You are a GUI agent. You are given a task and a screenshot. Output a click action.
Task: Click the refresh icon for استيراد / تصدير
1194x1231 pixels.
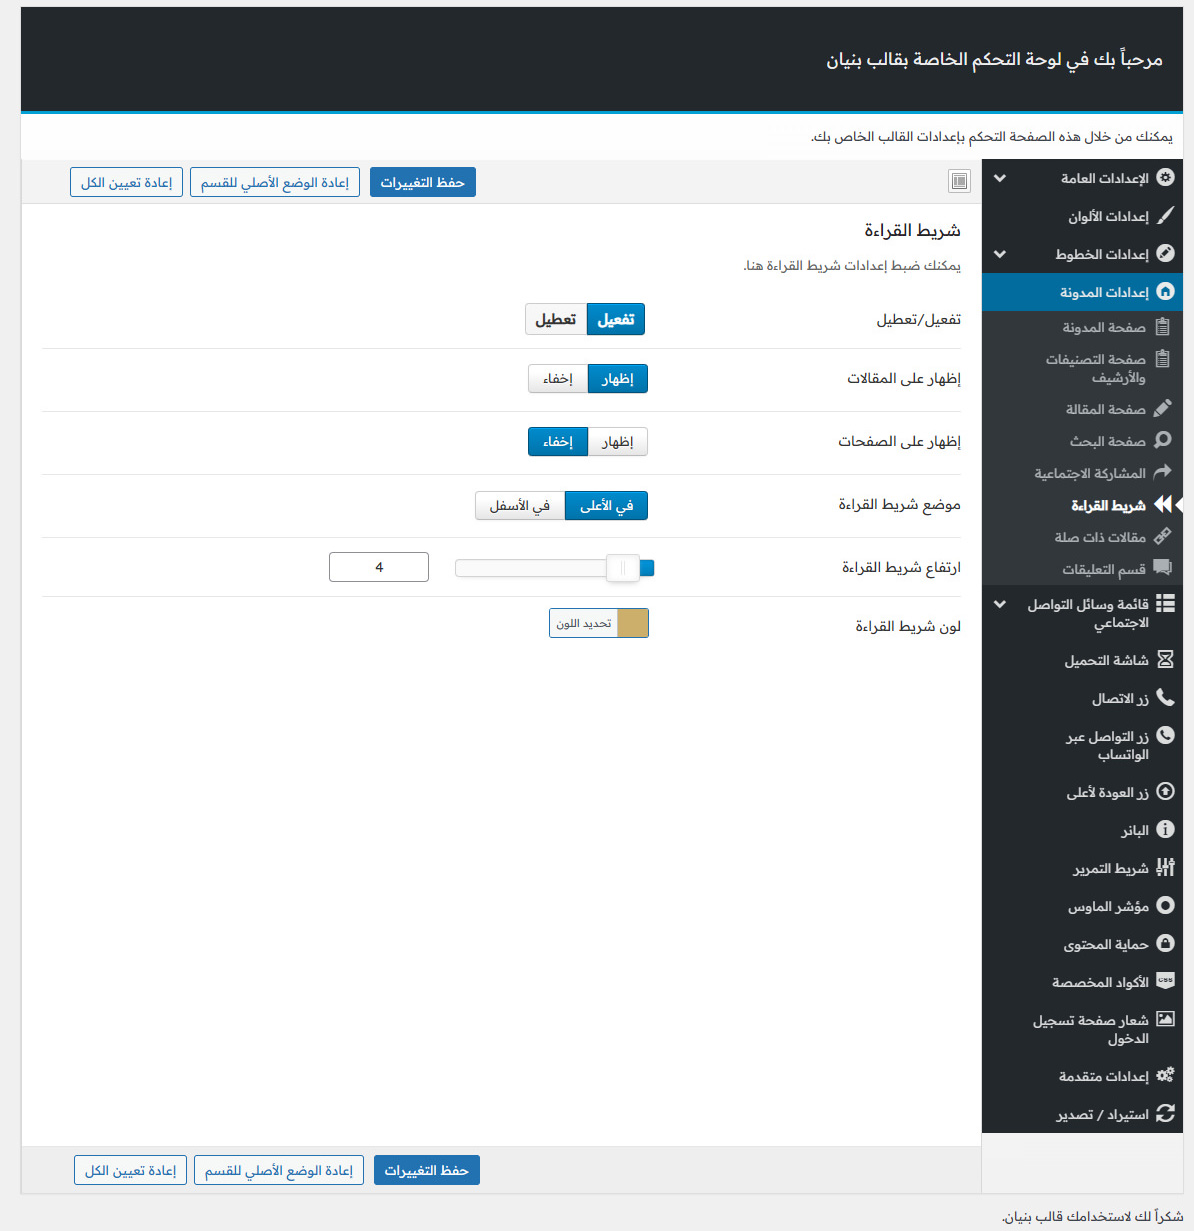click(x=1165, y=1114)
